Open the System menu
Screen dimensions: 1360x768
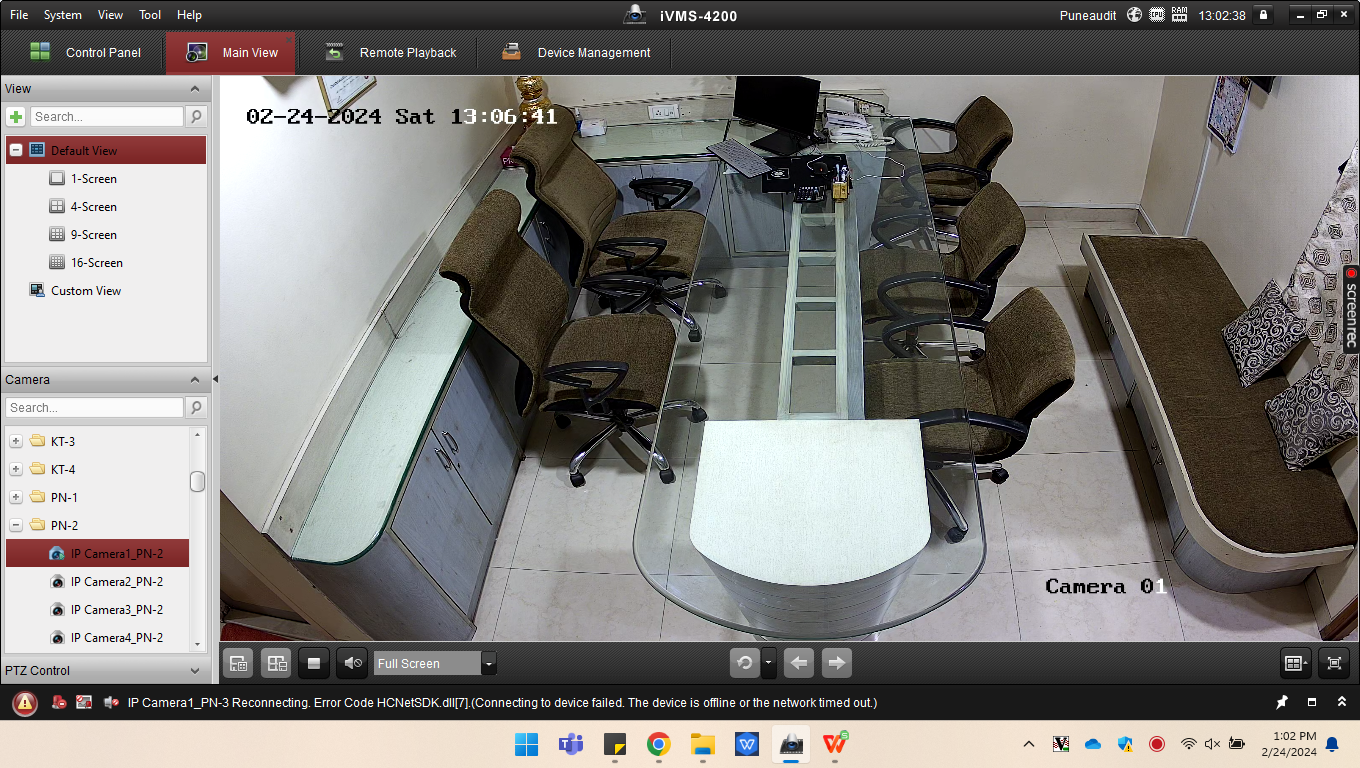coord(63,15)
